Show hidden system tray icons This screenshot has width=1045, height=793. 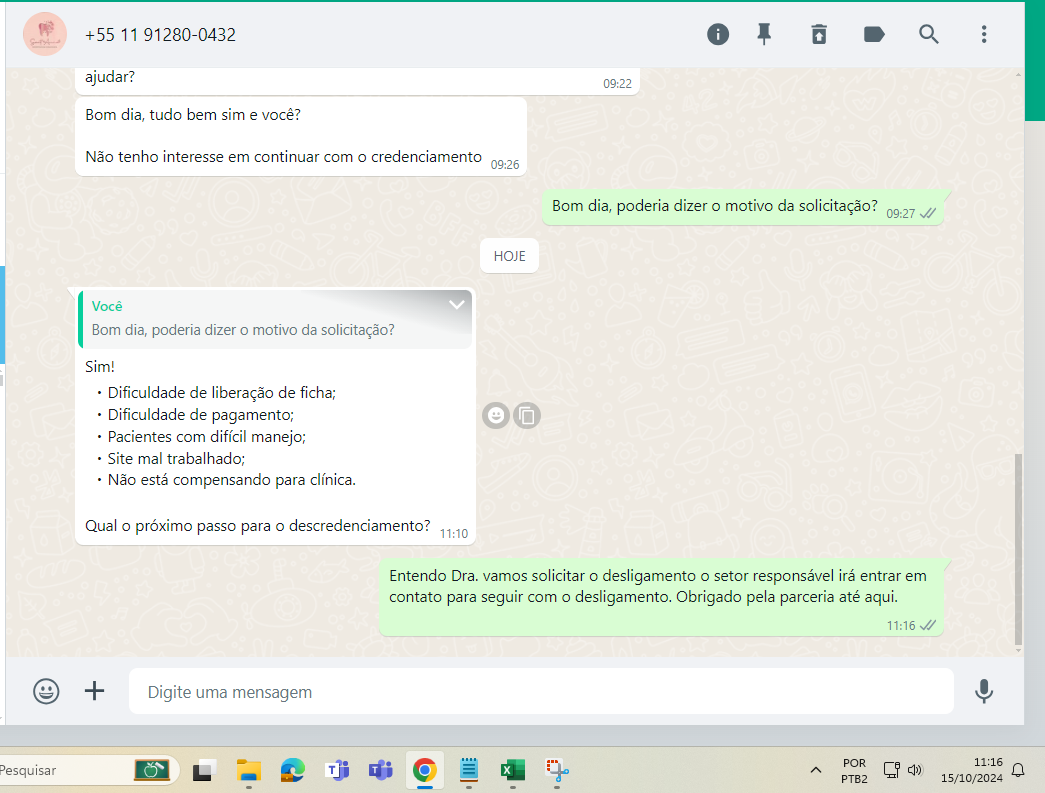[x=816, y=770]
